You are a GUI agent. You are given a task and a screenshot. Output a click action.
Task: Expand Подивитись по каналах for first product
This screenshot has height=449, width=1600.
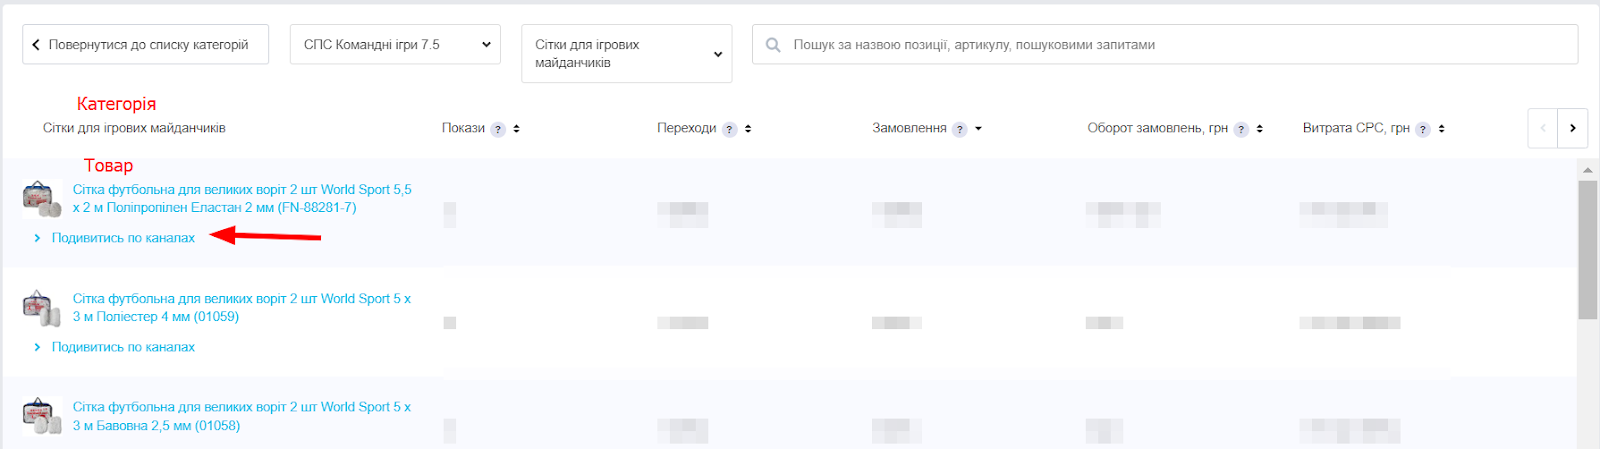click(123, 238)
